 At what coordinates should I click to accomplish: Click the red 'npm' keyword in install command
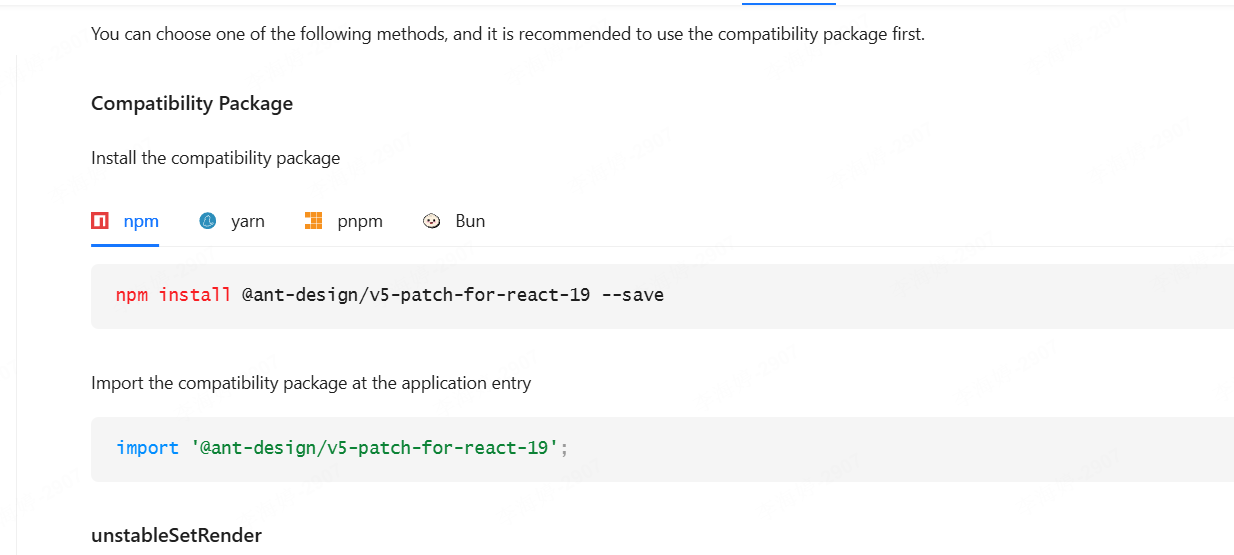click(x=132, y=295)
